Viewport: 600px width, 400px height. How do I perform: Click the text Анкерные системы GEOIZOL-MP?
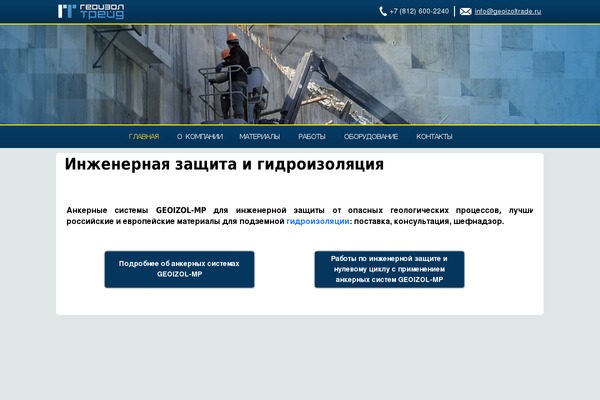[x=136, y=210]
